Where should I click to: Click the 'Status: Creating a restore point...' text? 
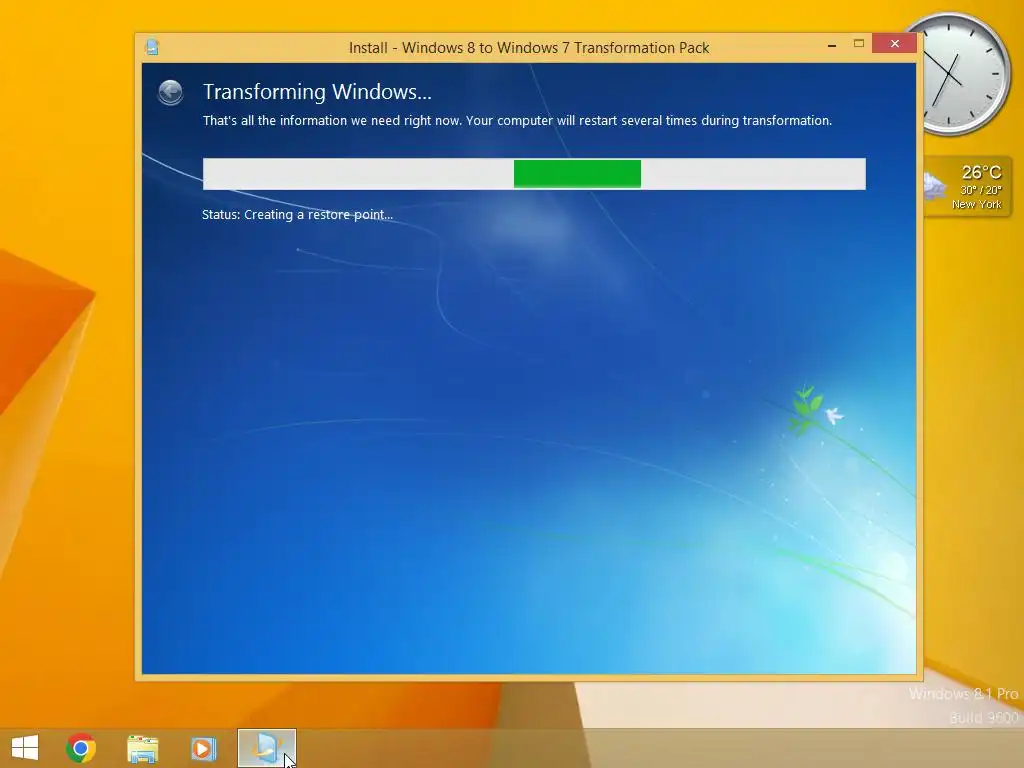pyautogui.click(x=297, y=215)
